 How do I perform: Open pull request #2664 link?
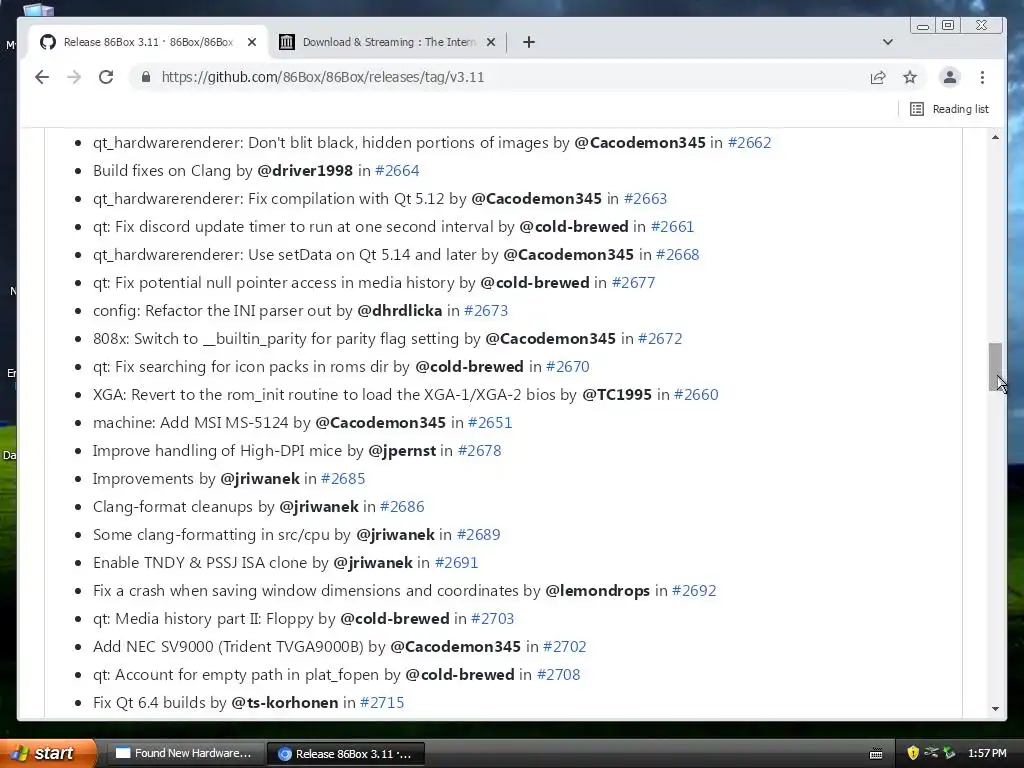click(397, 170)
